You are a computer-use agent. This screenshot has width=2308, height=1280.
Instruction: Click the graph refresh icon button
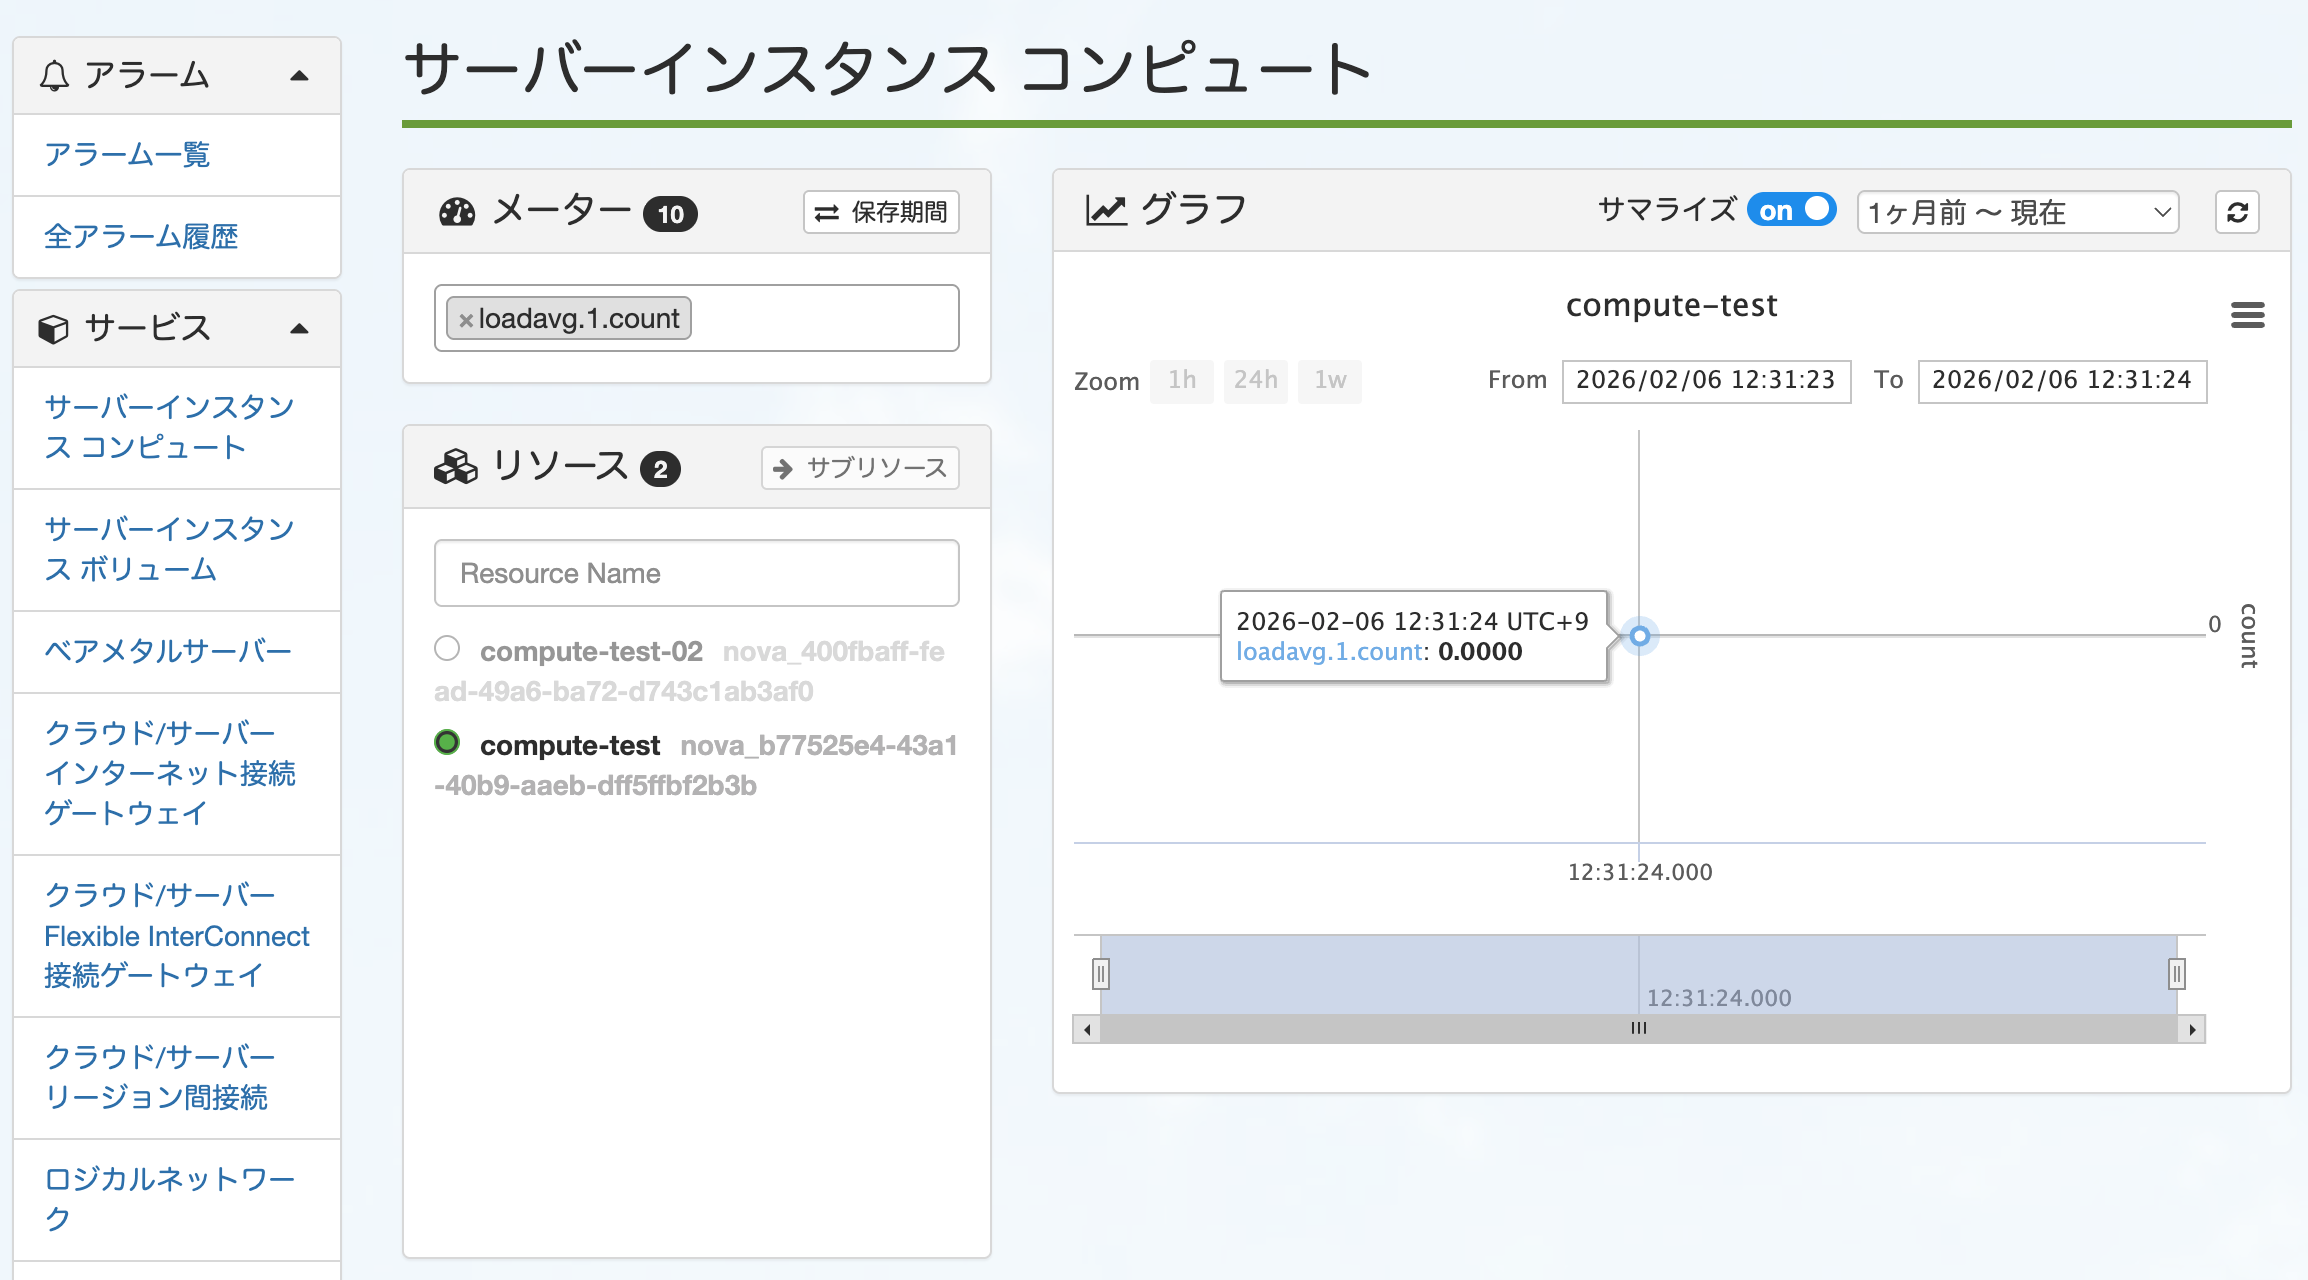pyautogui.click(x=2237, y=212)
